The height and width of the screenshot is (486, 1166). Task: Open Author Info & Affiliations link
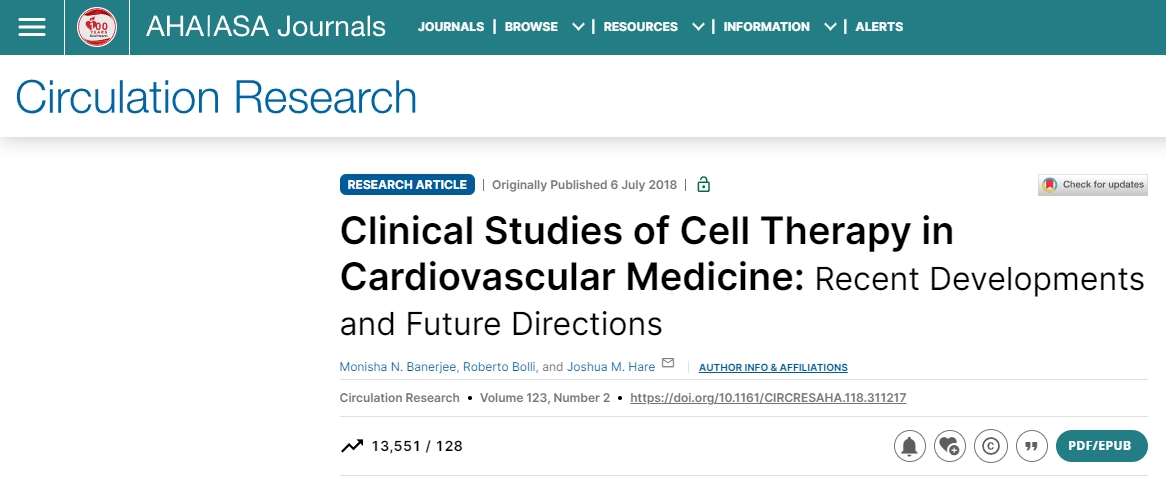pyautogui.click(x=773, y=368)
